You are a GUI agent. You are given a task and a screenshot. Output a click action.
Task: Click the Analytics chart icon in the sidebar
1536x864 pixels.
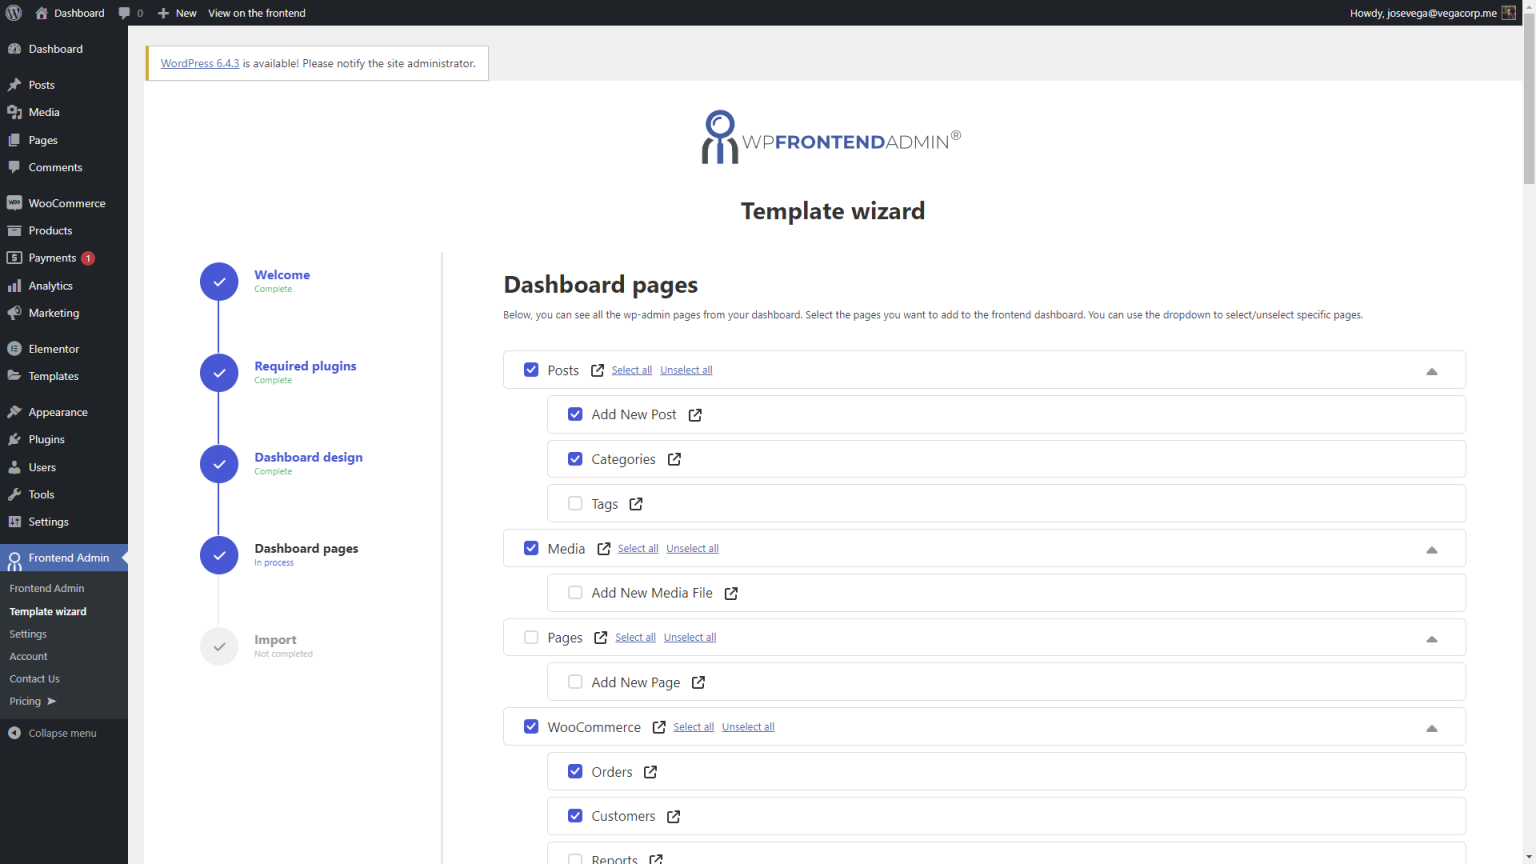(x=15, y=285)
